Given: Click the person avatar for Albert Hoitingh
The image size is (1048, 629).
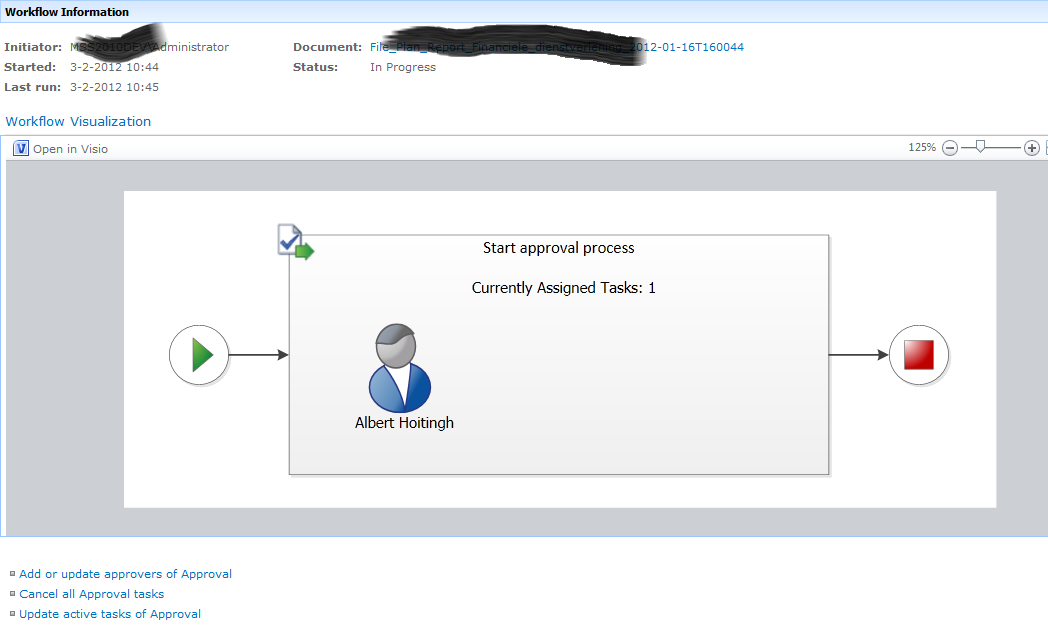Looking at the screenshot, I should click(x=400, y=367).
